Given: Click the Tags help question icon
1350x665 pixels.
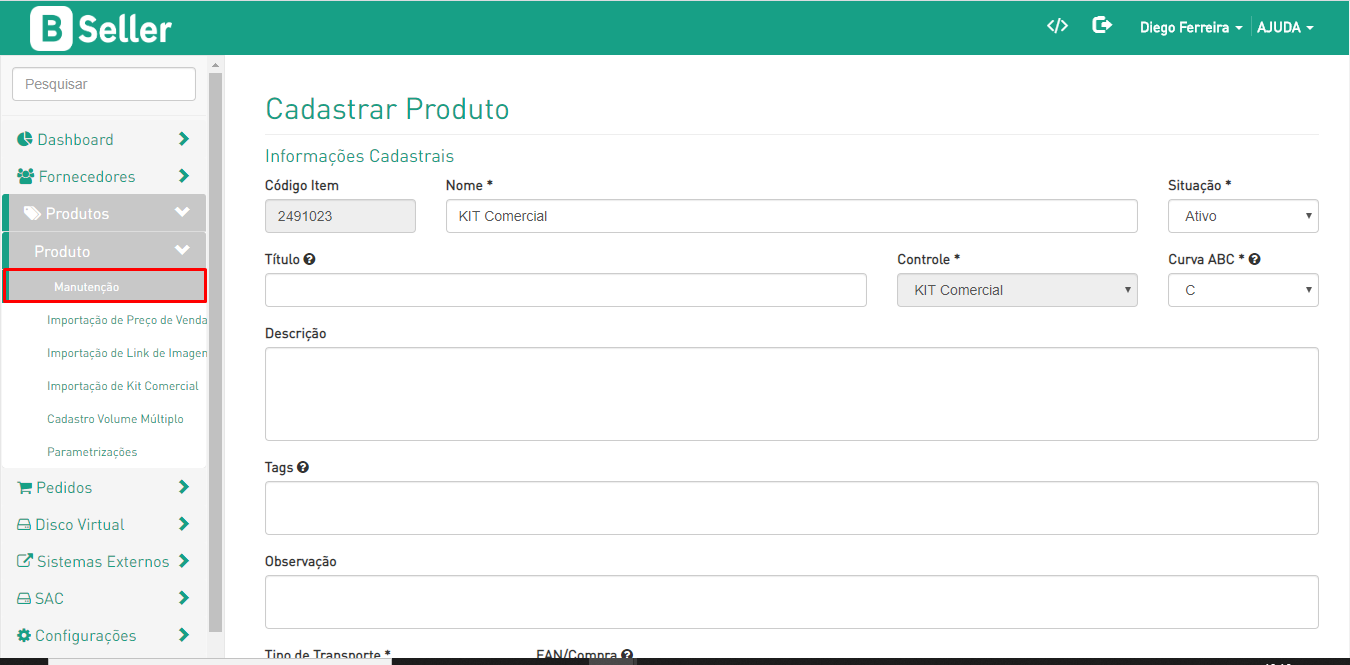Looking at the screenshot, I should [x=303, y=467].
